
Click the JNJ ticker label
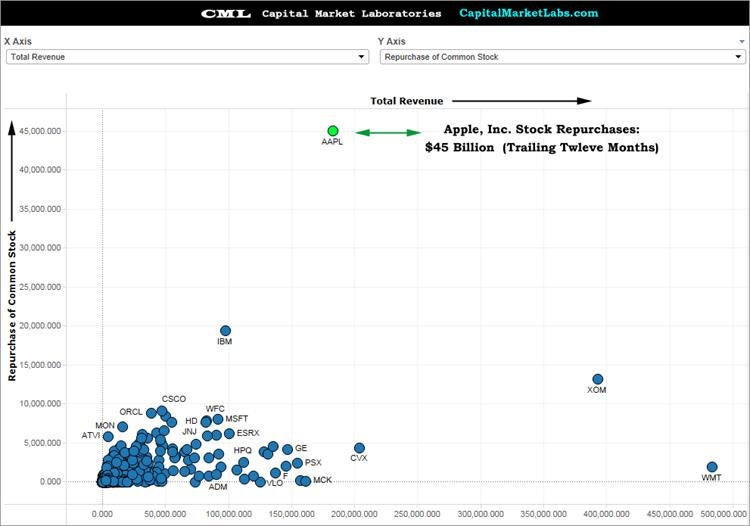189,431
